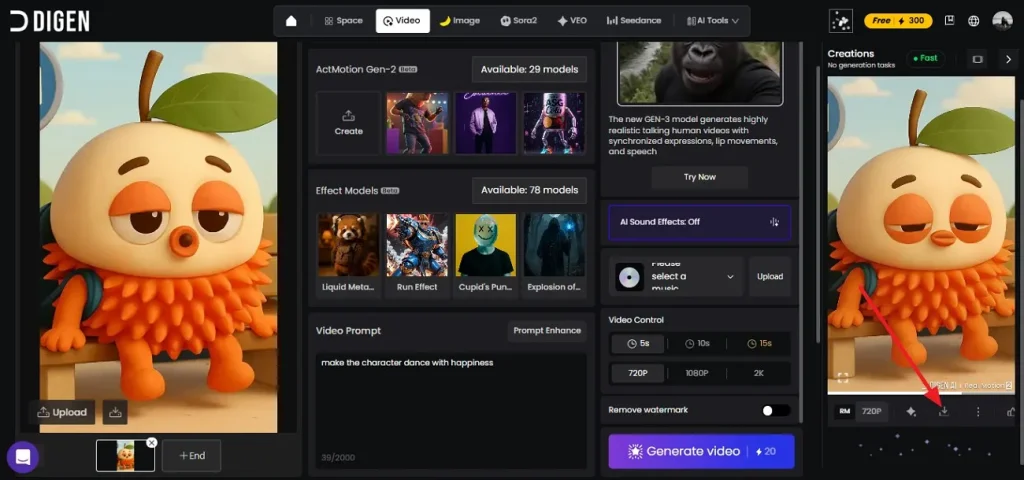
Task: Open the support chat bubble
Action: point(23,457)
